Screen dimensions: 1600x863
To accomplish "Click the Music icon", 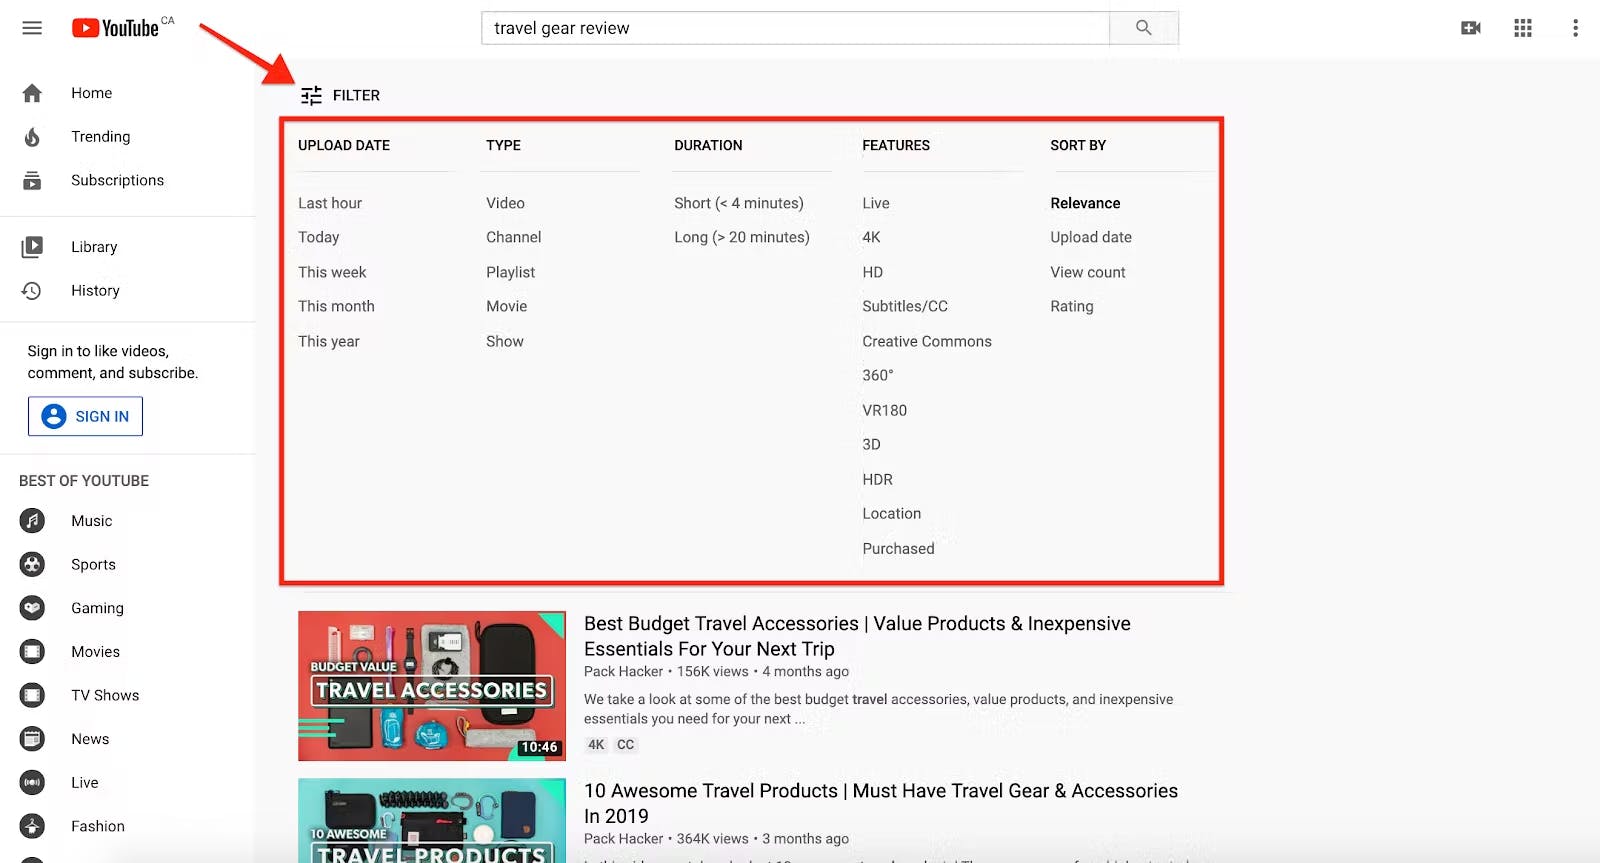I will tap(32, 521).
